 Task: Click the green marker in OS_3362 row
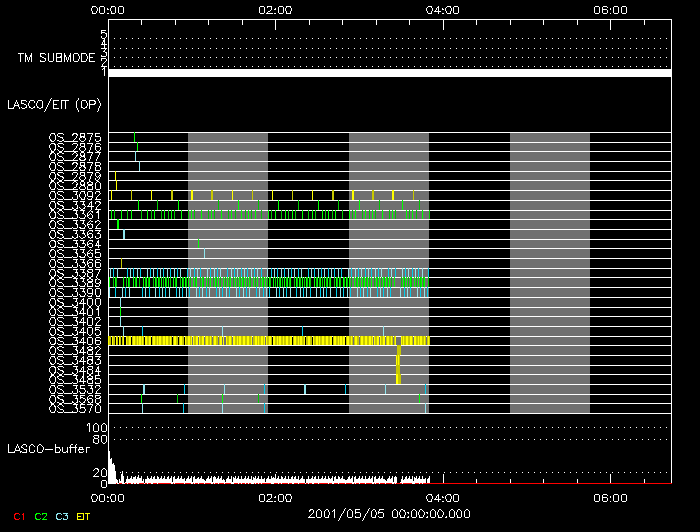(x=118, y=224)
